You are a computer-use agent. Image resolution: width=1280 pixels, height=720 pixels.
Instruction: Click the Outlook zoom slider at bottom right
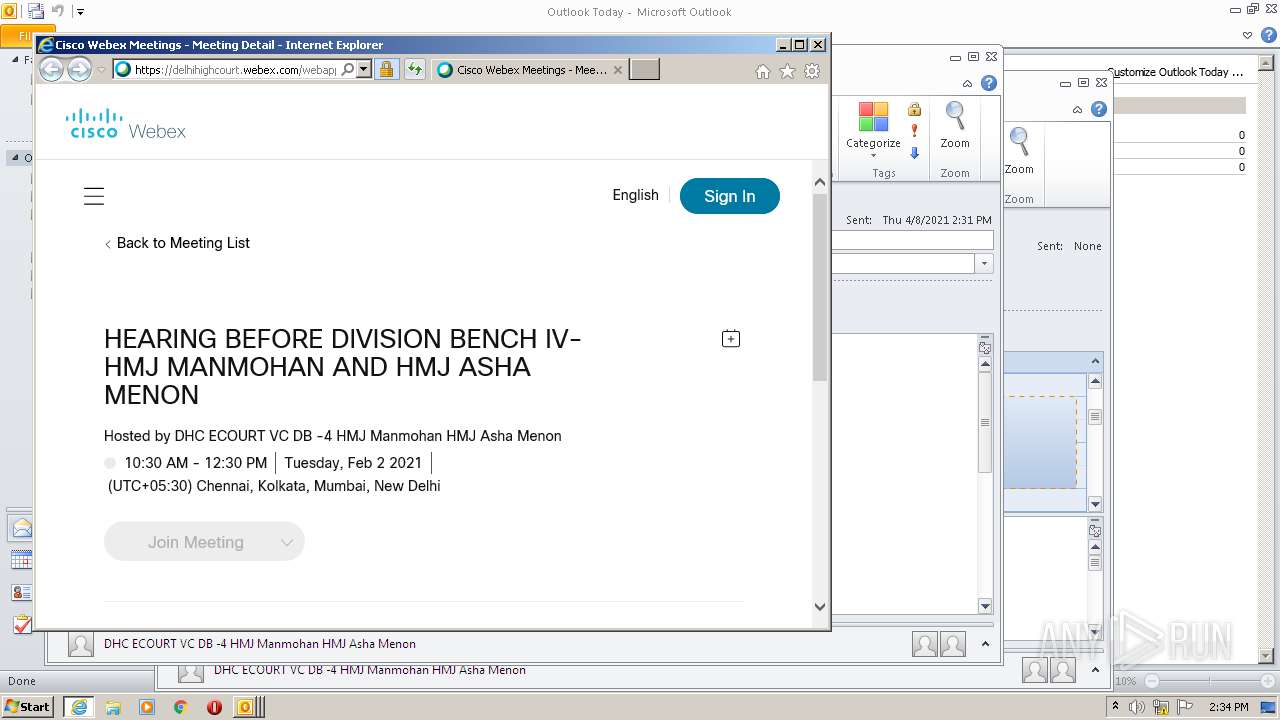[x=1210, y=681]
